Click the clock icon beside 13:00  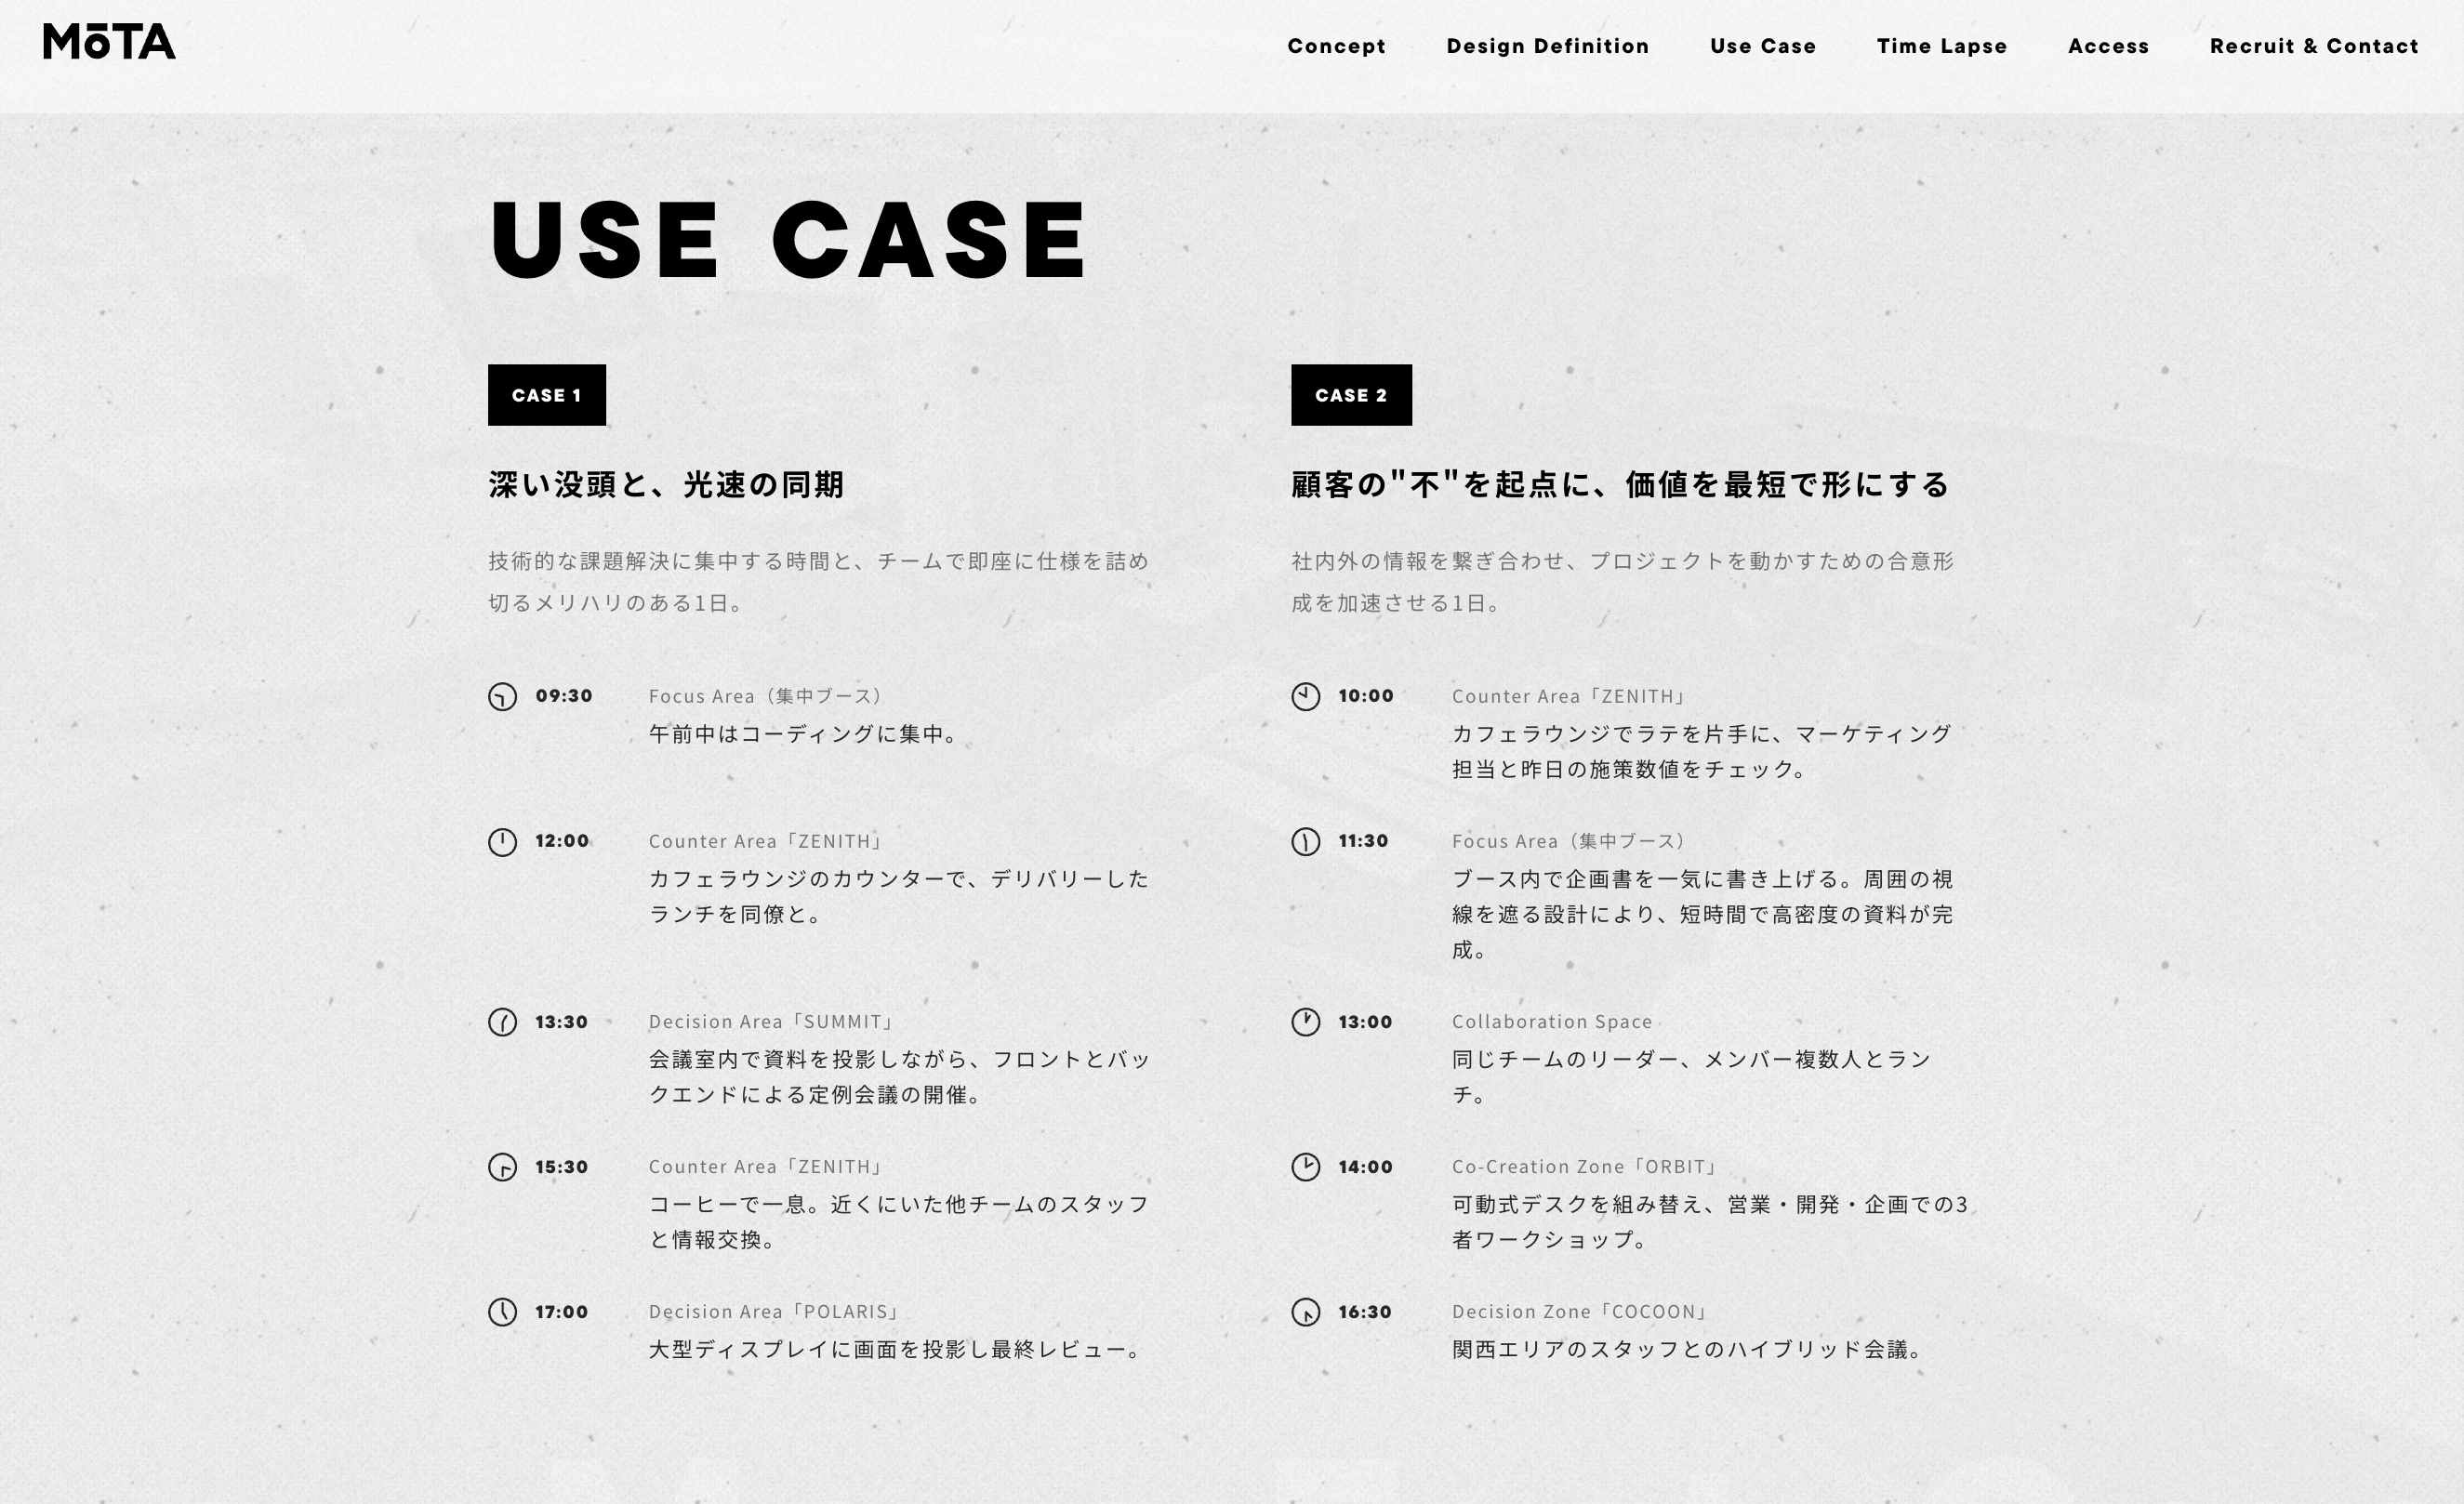[x=1305, y=1022]
